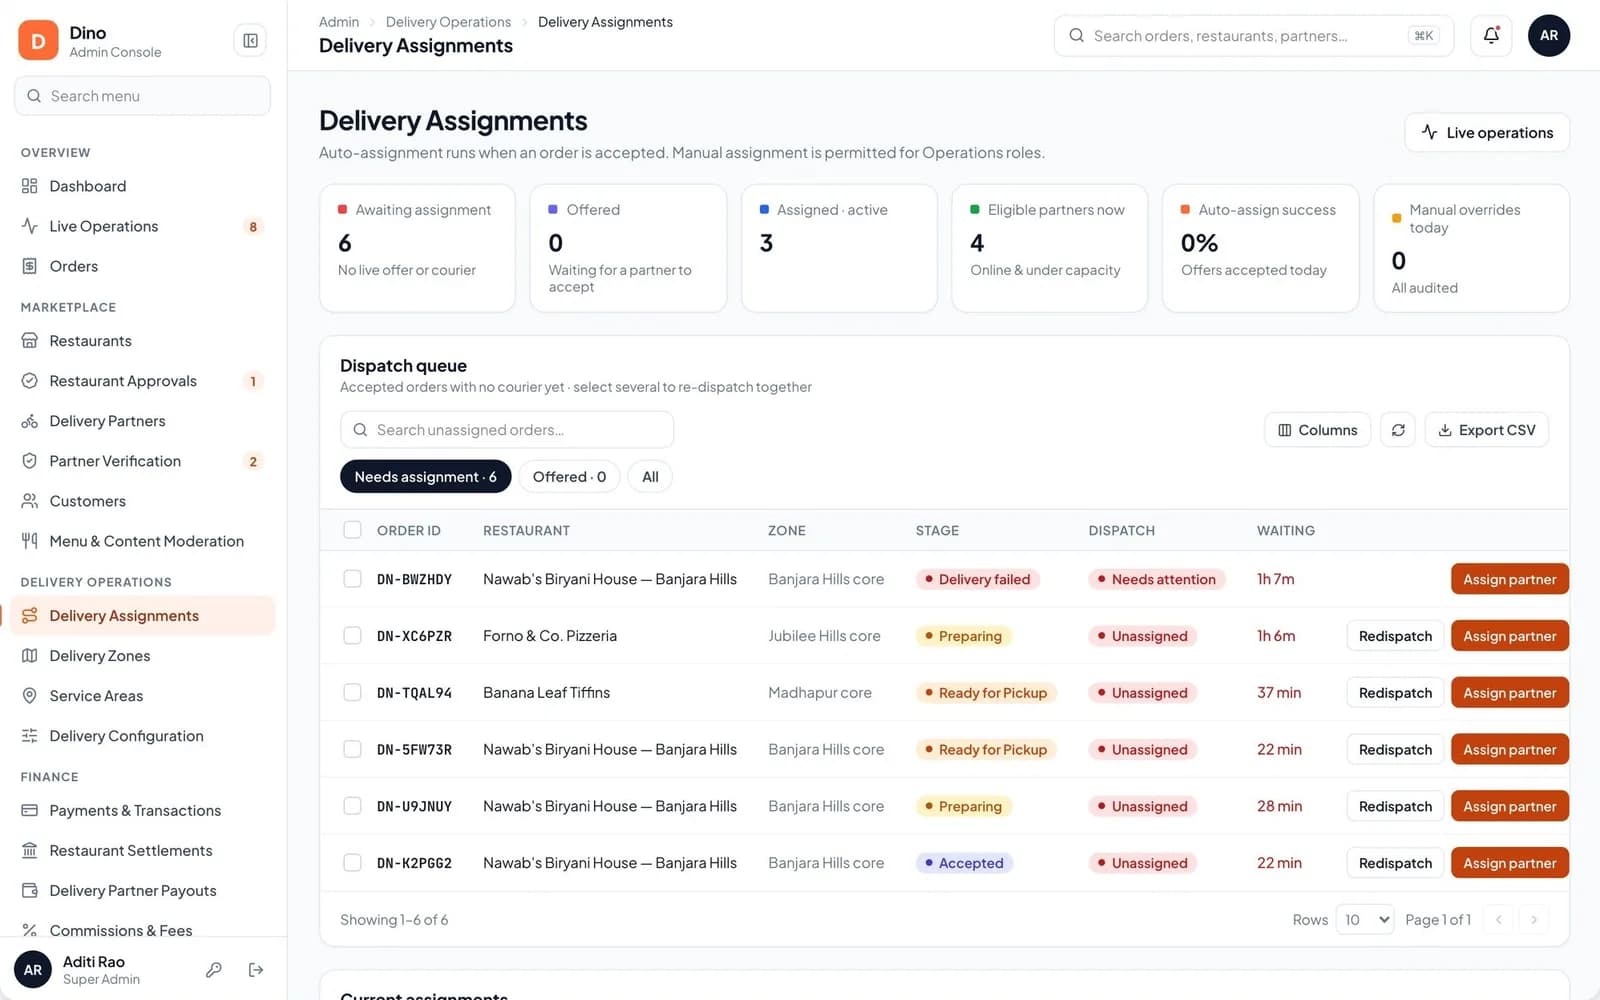Switch to the Offered tab
Viewport: 1600px width, 1000px height.
coord(569,477)
